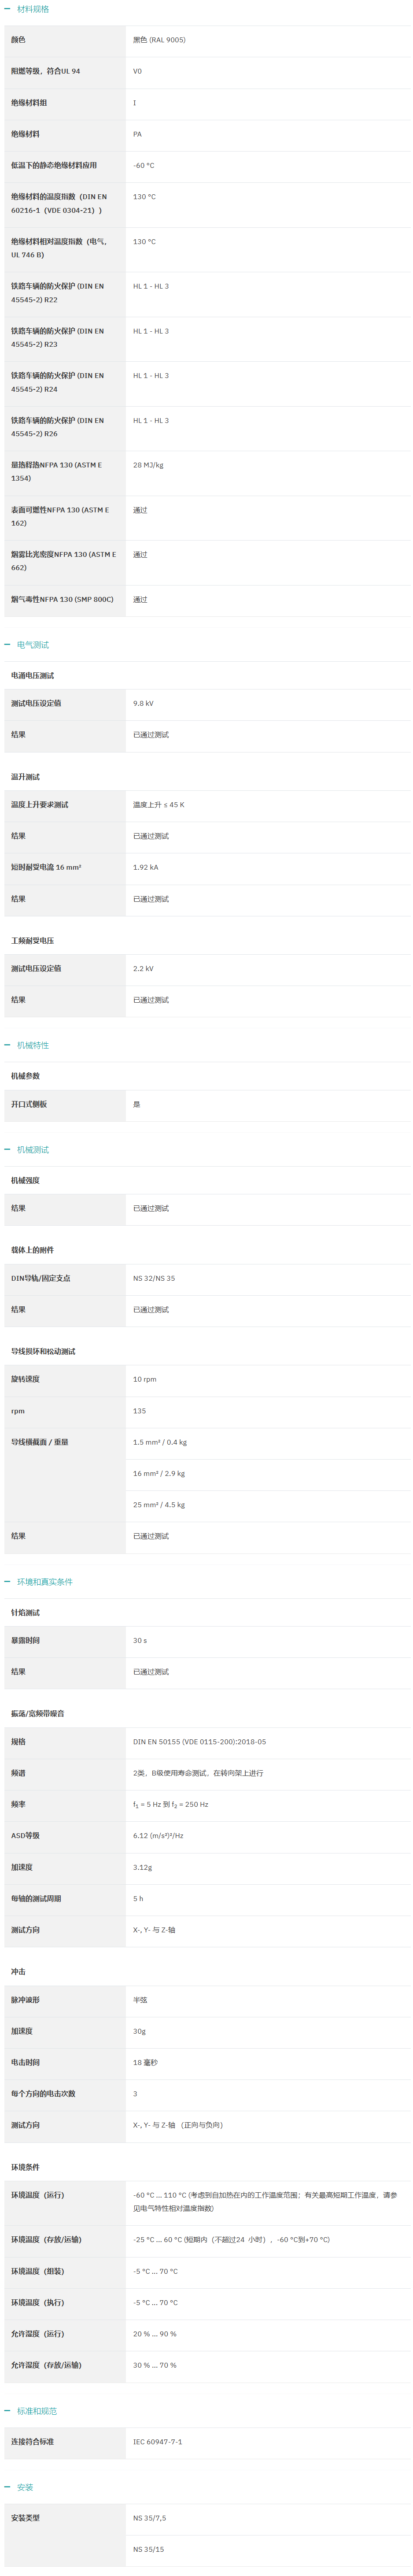Select the 黑色 (RAL 9005) color value
The width and height of the screenshot is (413, 2576).
[x=159, y=40]
